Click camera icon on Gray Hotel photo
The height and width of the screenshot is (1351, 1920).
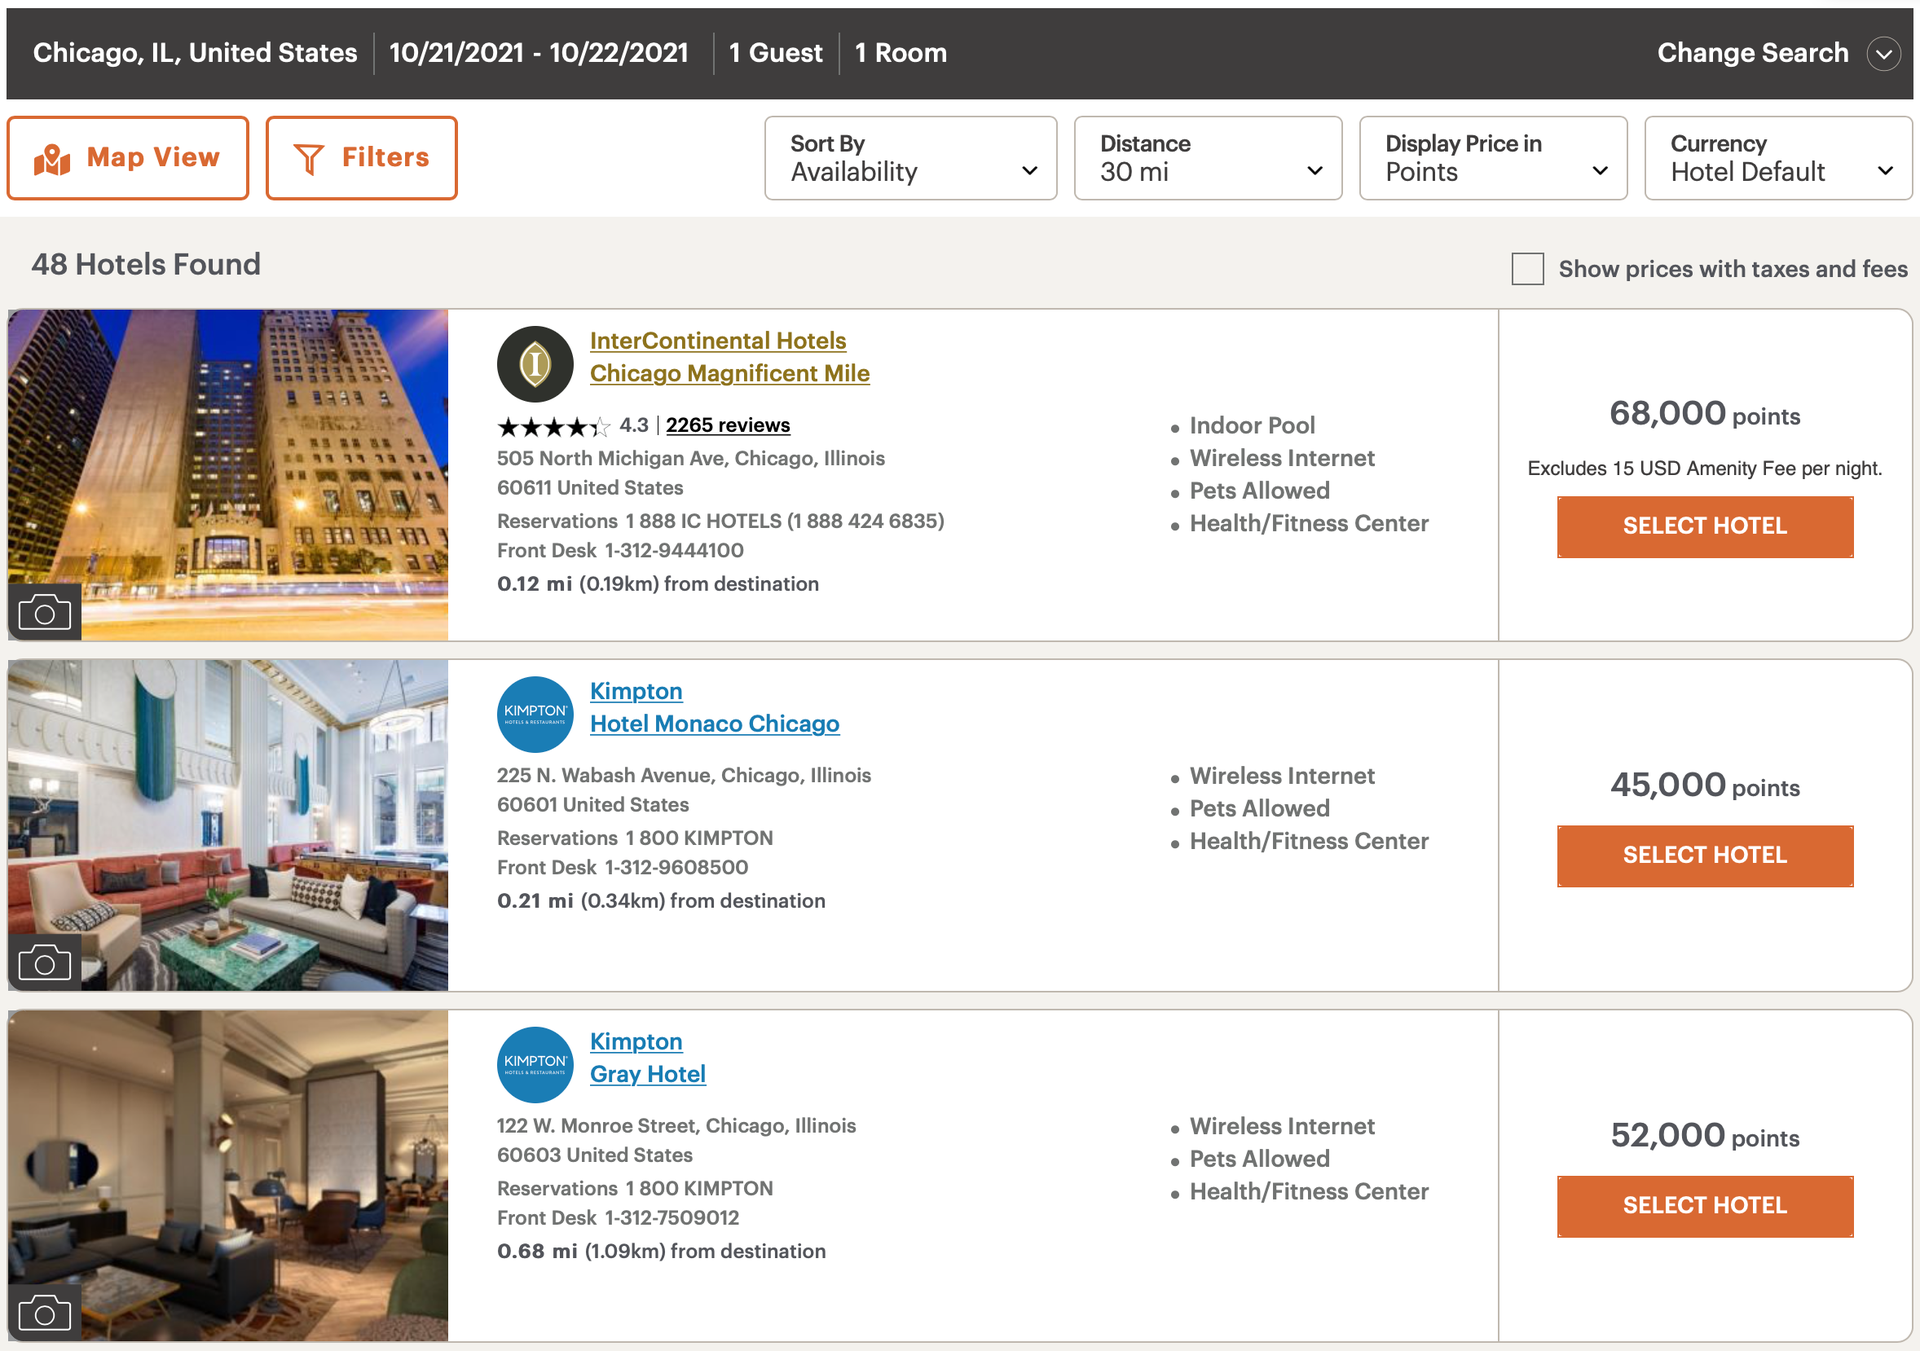44,1312
